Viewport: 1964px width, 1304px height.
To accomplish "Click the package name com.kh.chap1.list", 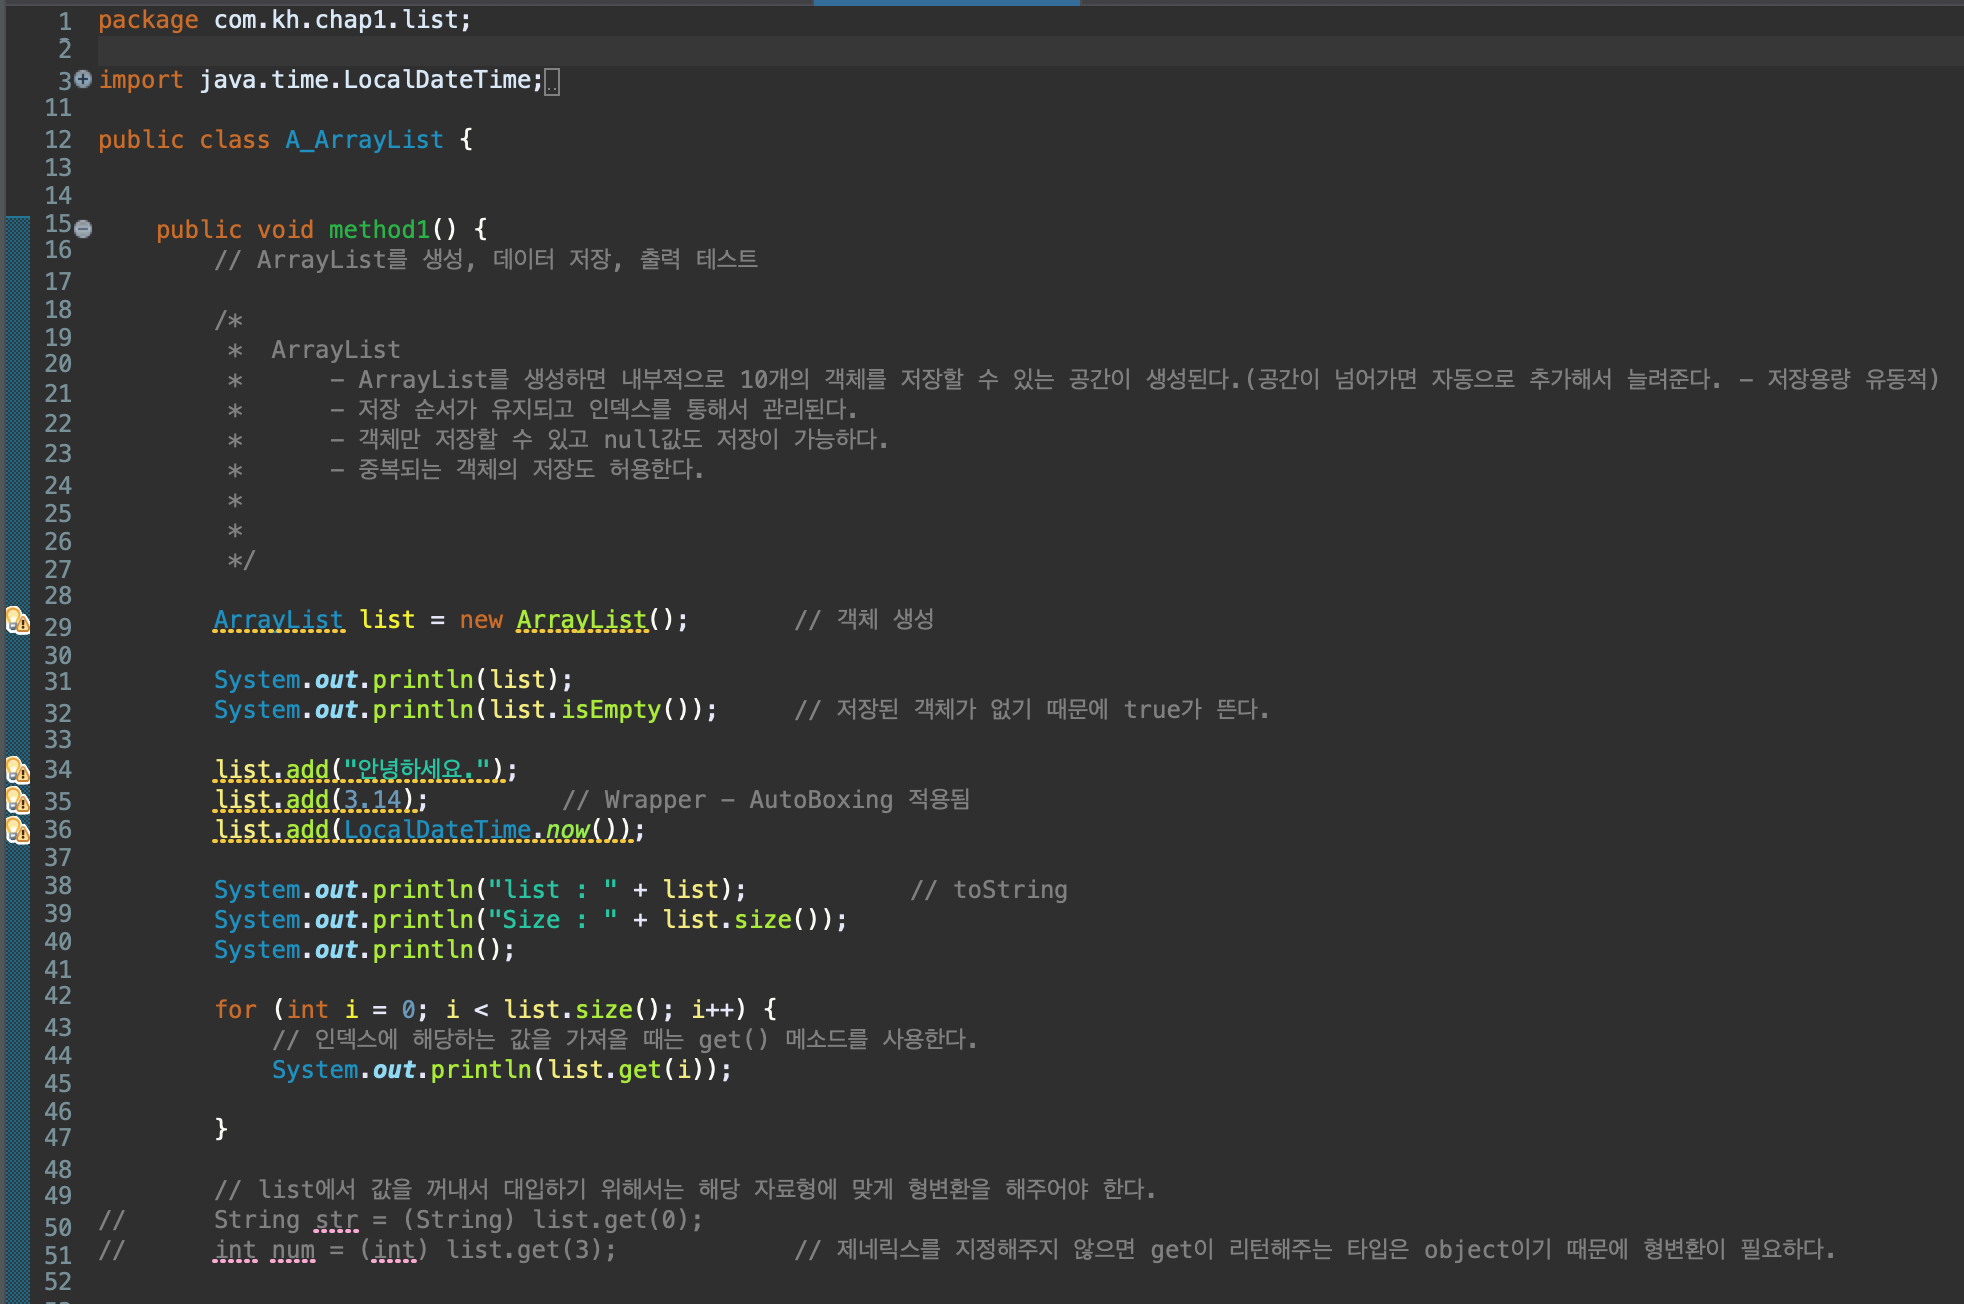I will pos(335,20).
